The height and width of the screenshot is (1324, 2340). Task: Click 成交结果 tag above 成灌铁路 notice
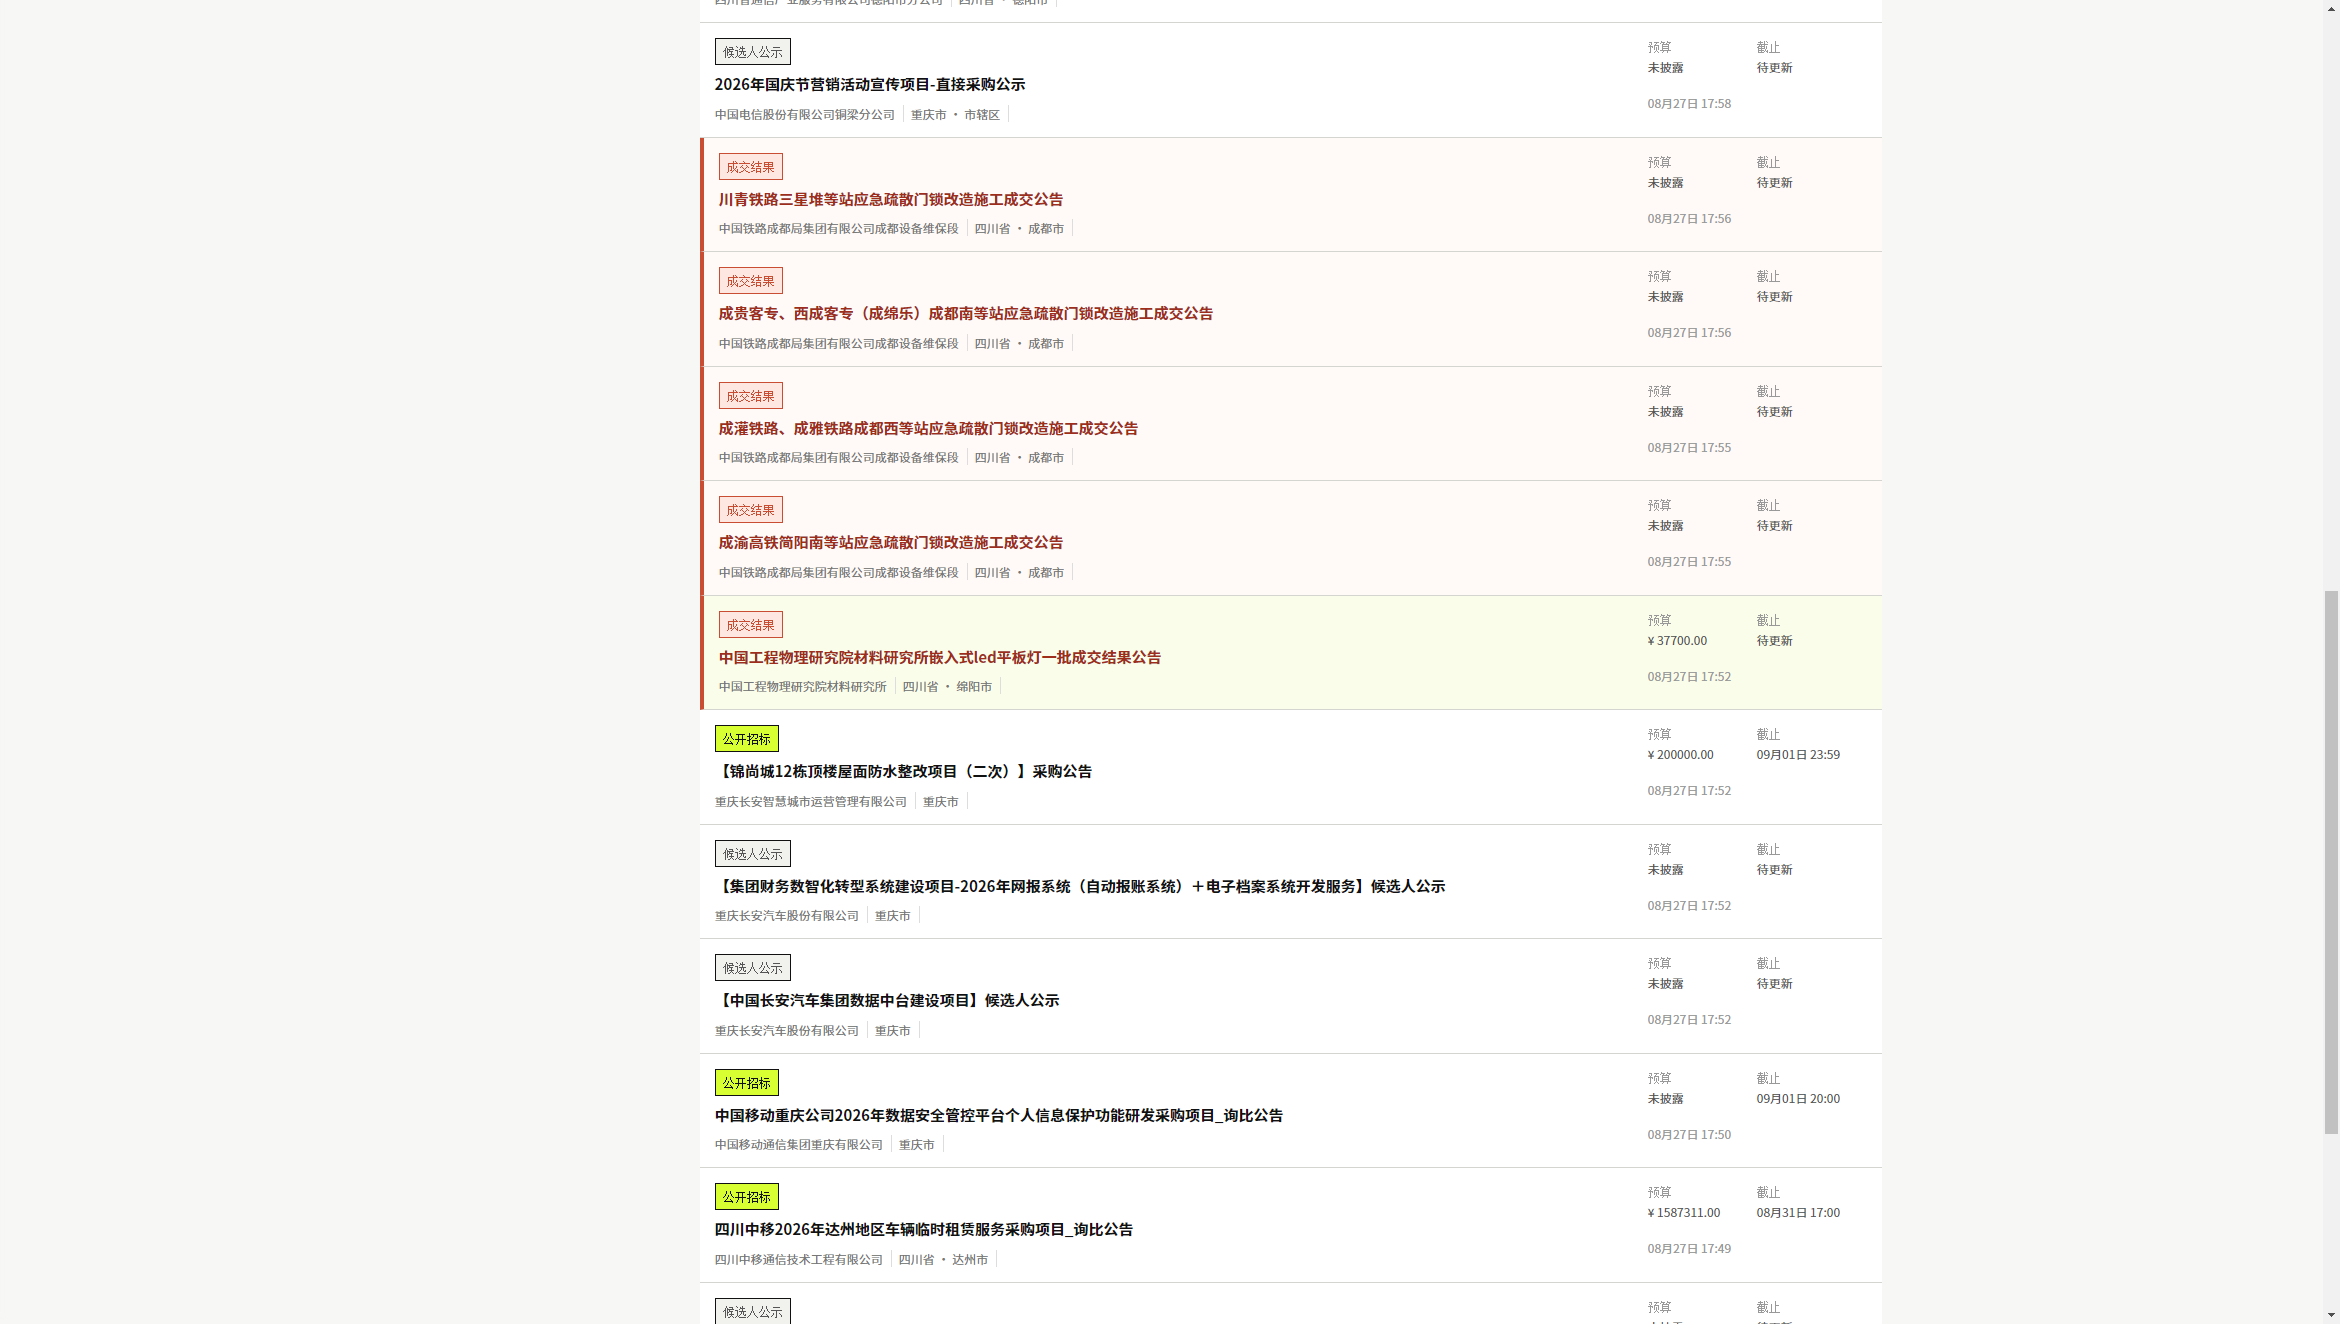tap(750, 396)
